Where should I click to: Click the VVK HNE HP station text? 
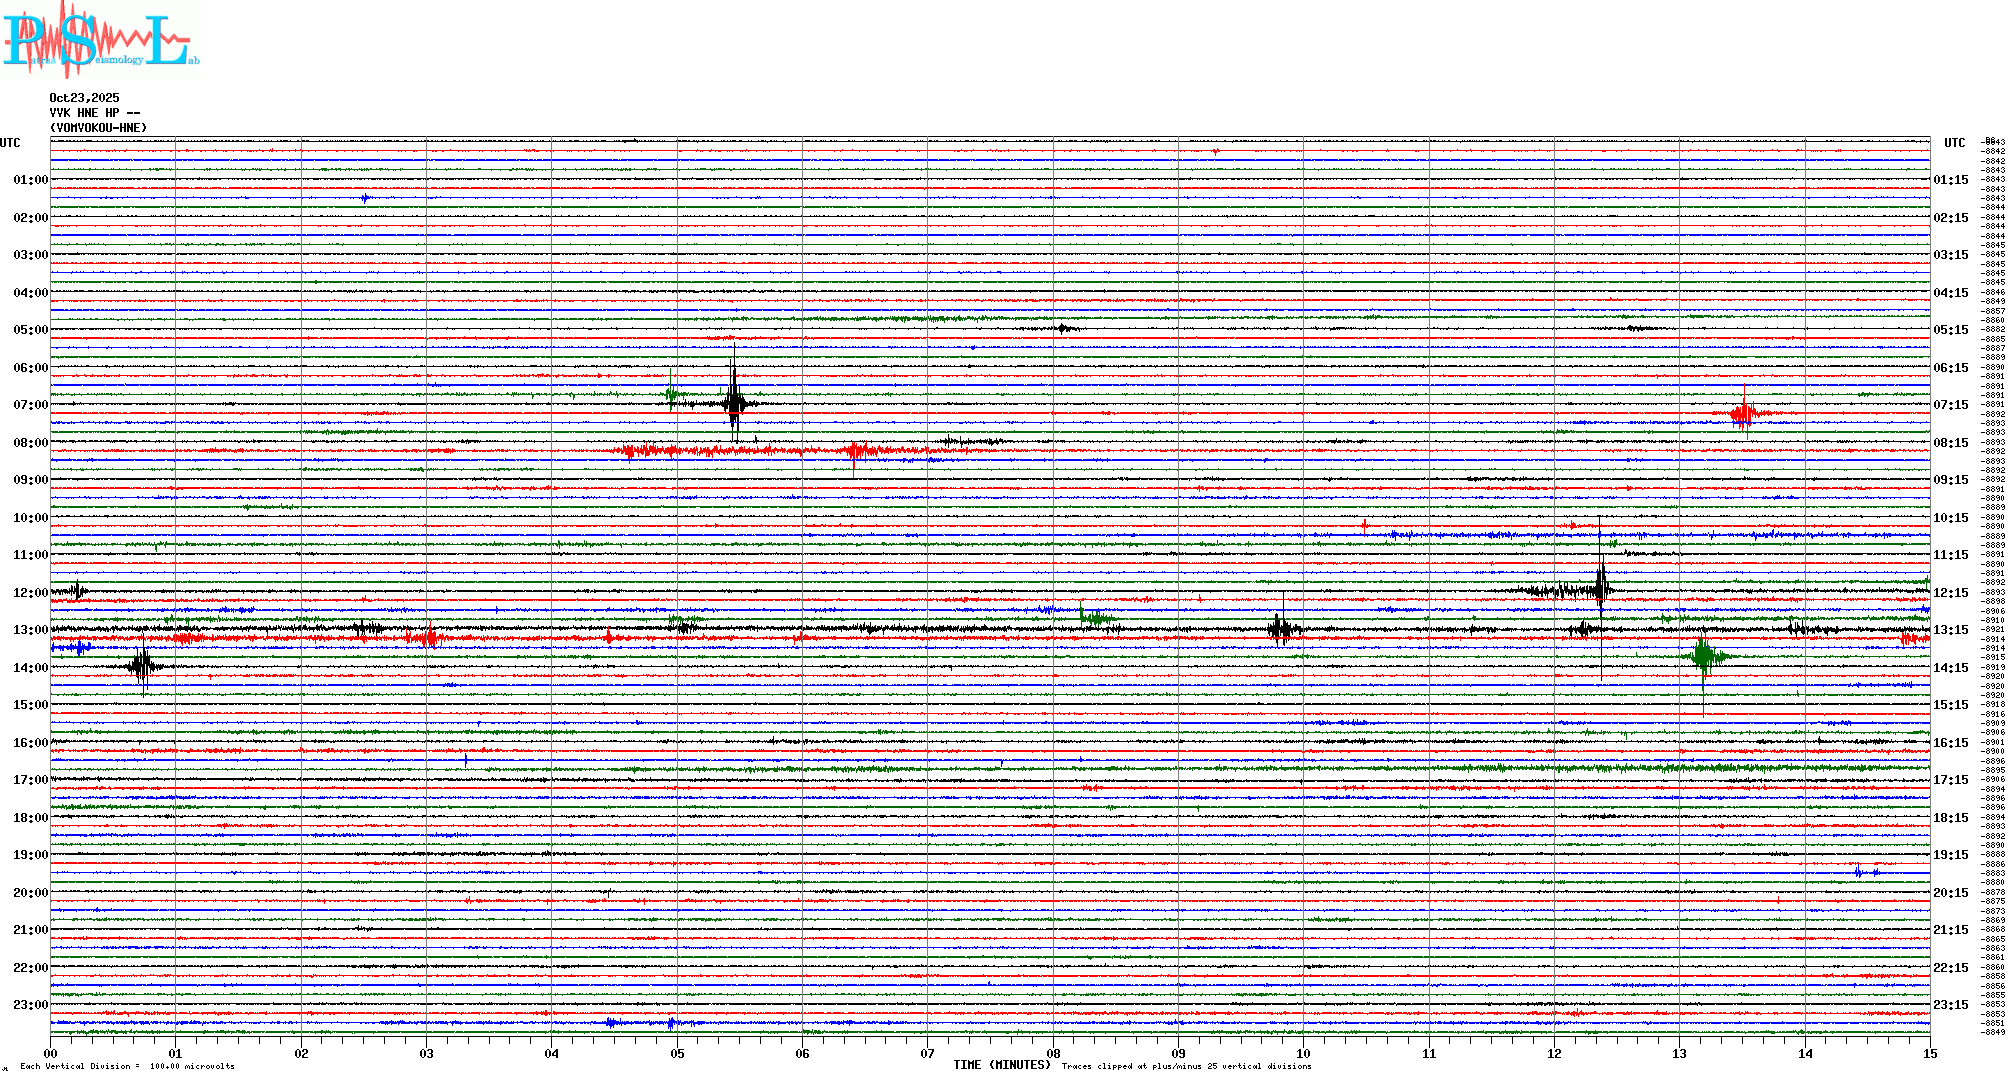(94, 113)
